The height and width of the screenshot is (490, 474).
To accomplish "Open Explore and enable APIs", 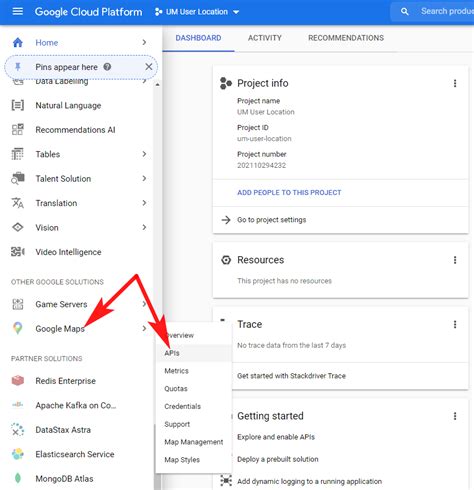I will coord(276,437).
